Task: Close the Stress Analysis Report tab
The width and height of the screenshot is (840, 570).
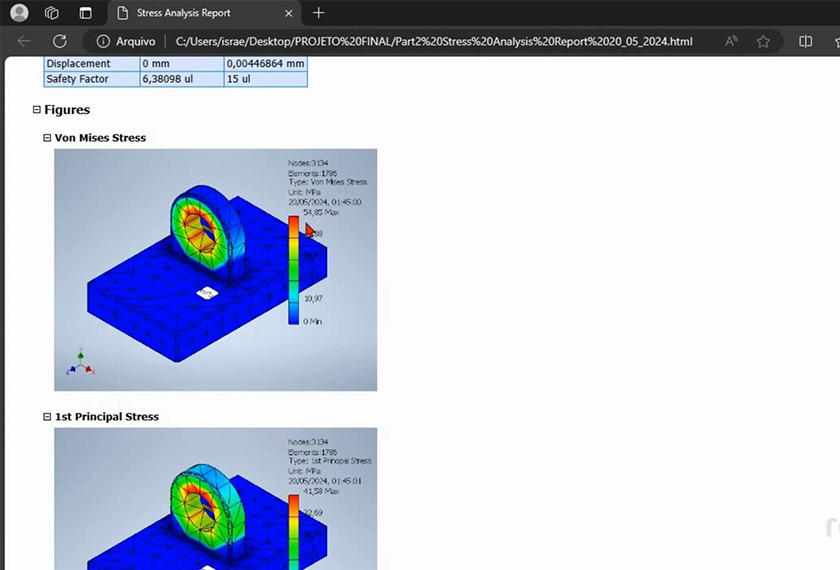Action: coord(288,13)
